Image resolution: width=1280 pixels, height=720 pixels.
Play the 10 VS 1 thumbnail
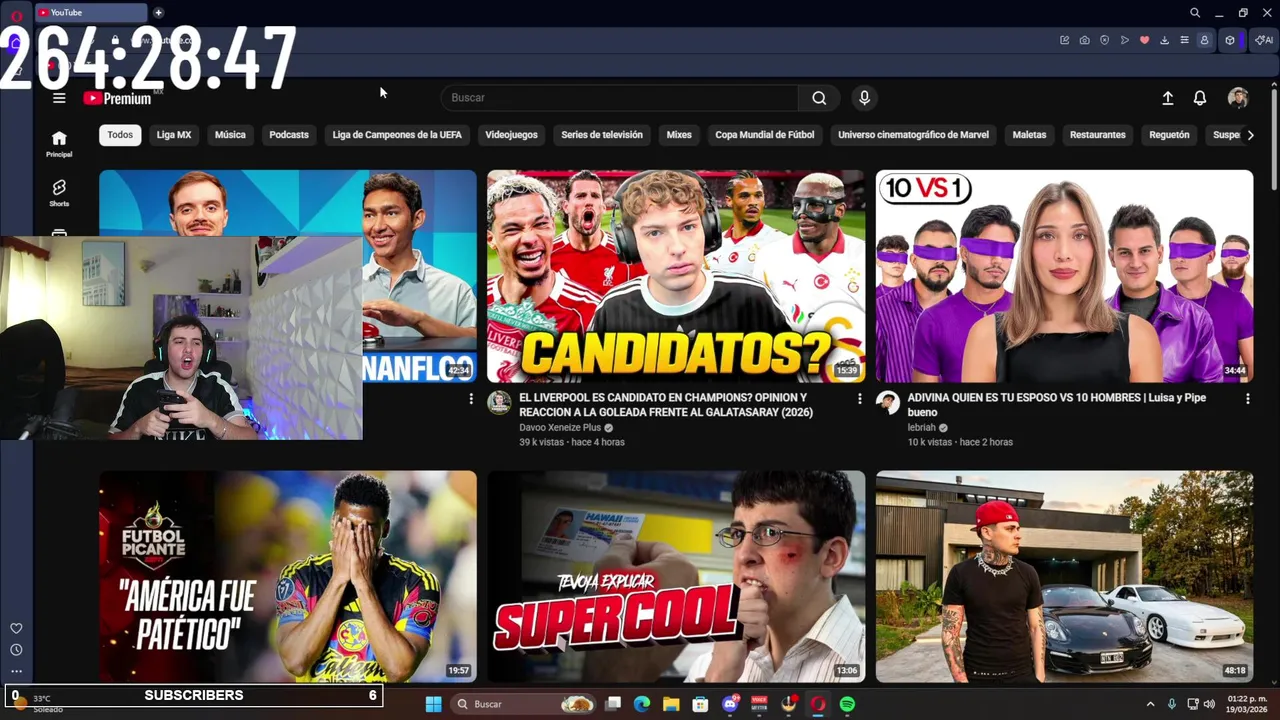tap(1064, 276)
